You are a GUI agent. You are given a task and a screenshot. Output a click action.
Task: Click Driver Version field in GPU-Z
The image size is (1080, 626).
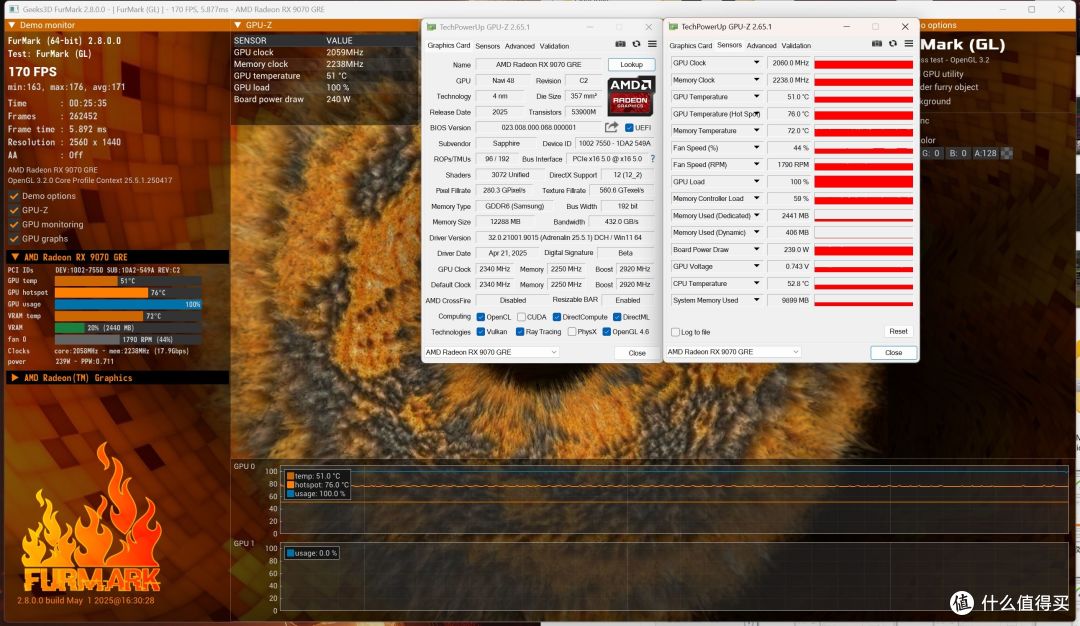click(564, 238)
